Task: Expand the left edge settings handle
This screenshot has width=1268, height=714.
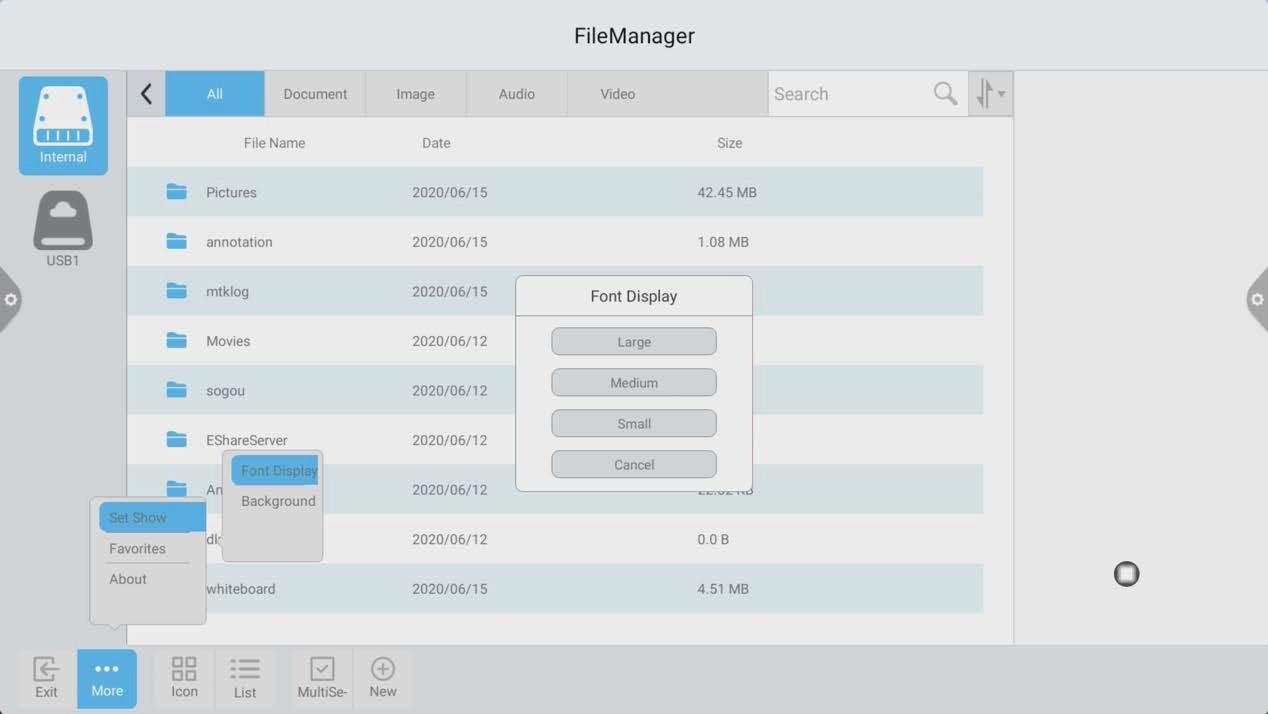Action: click(x=10, y=300)
